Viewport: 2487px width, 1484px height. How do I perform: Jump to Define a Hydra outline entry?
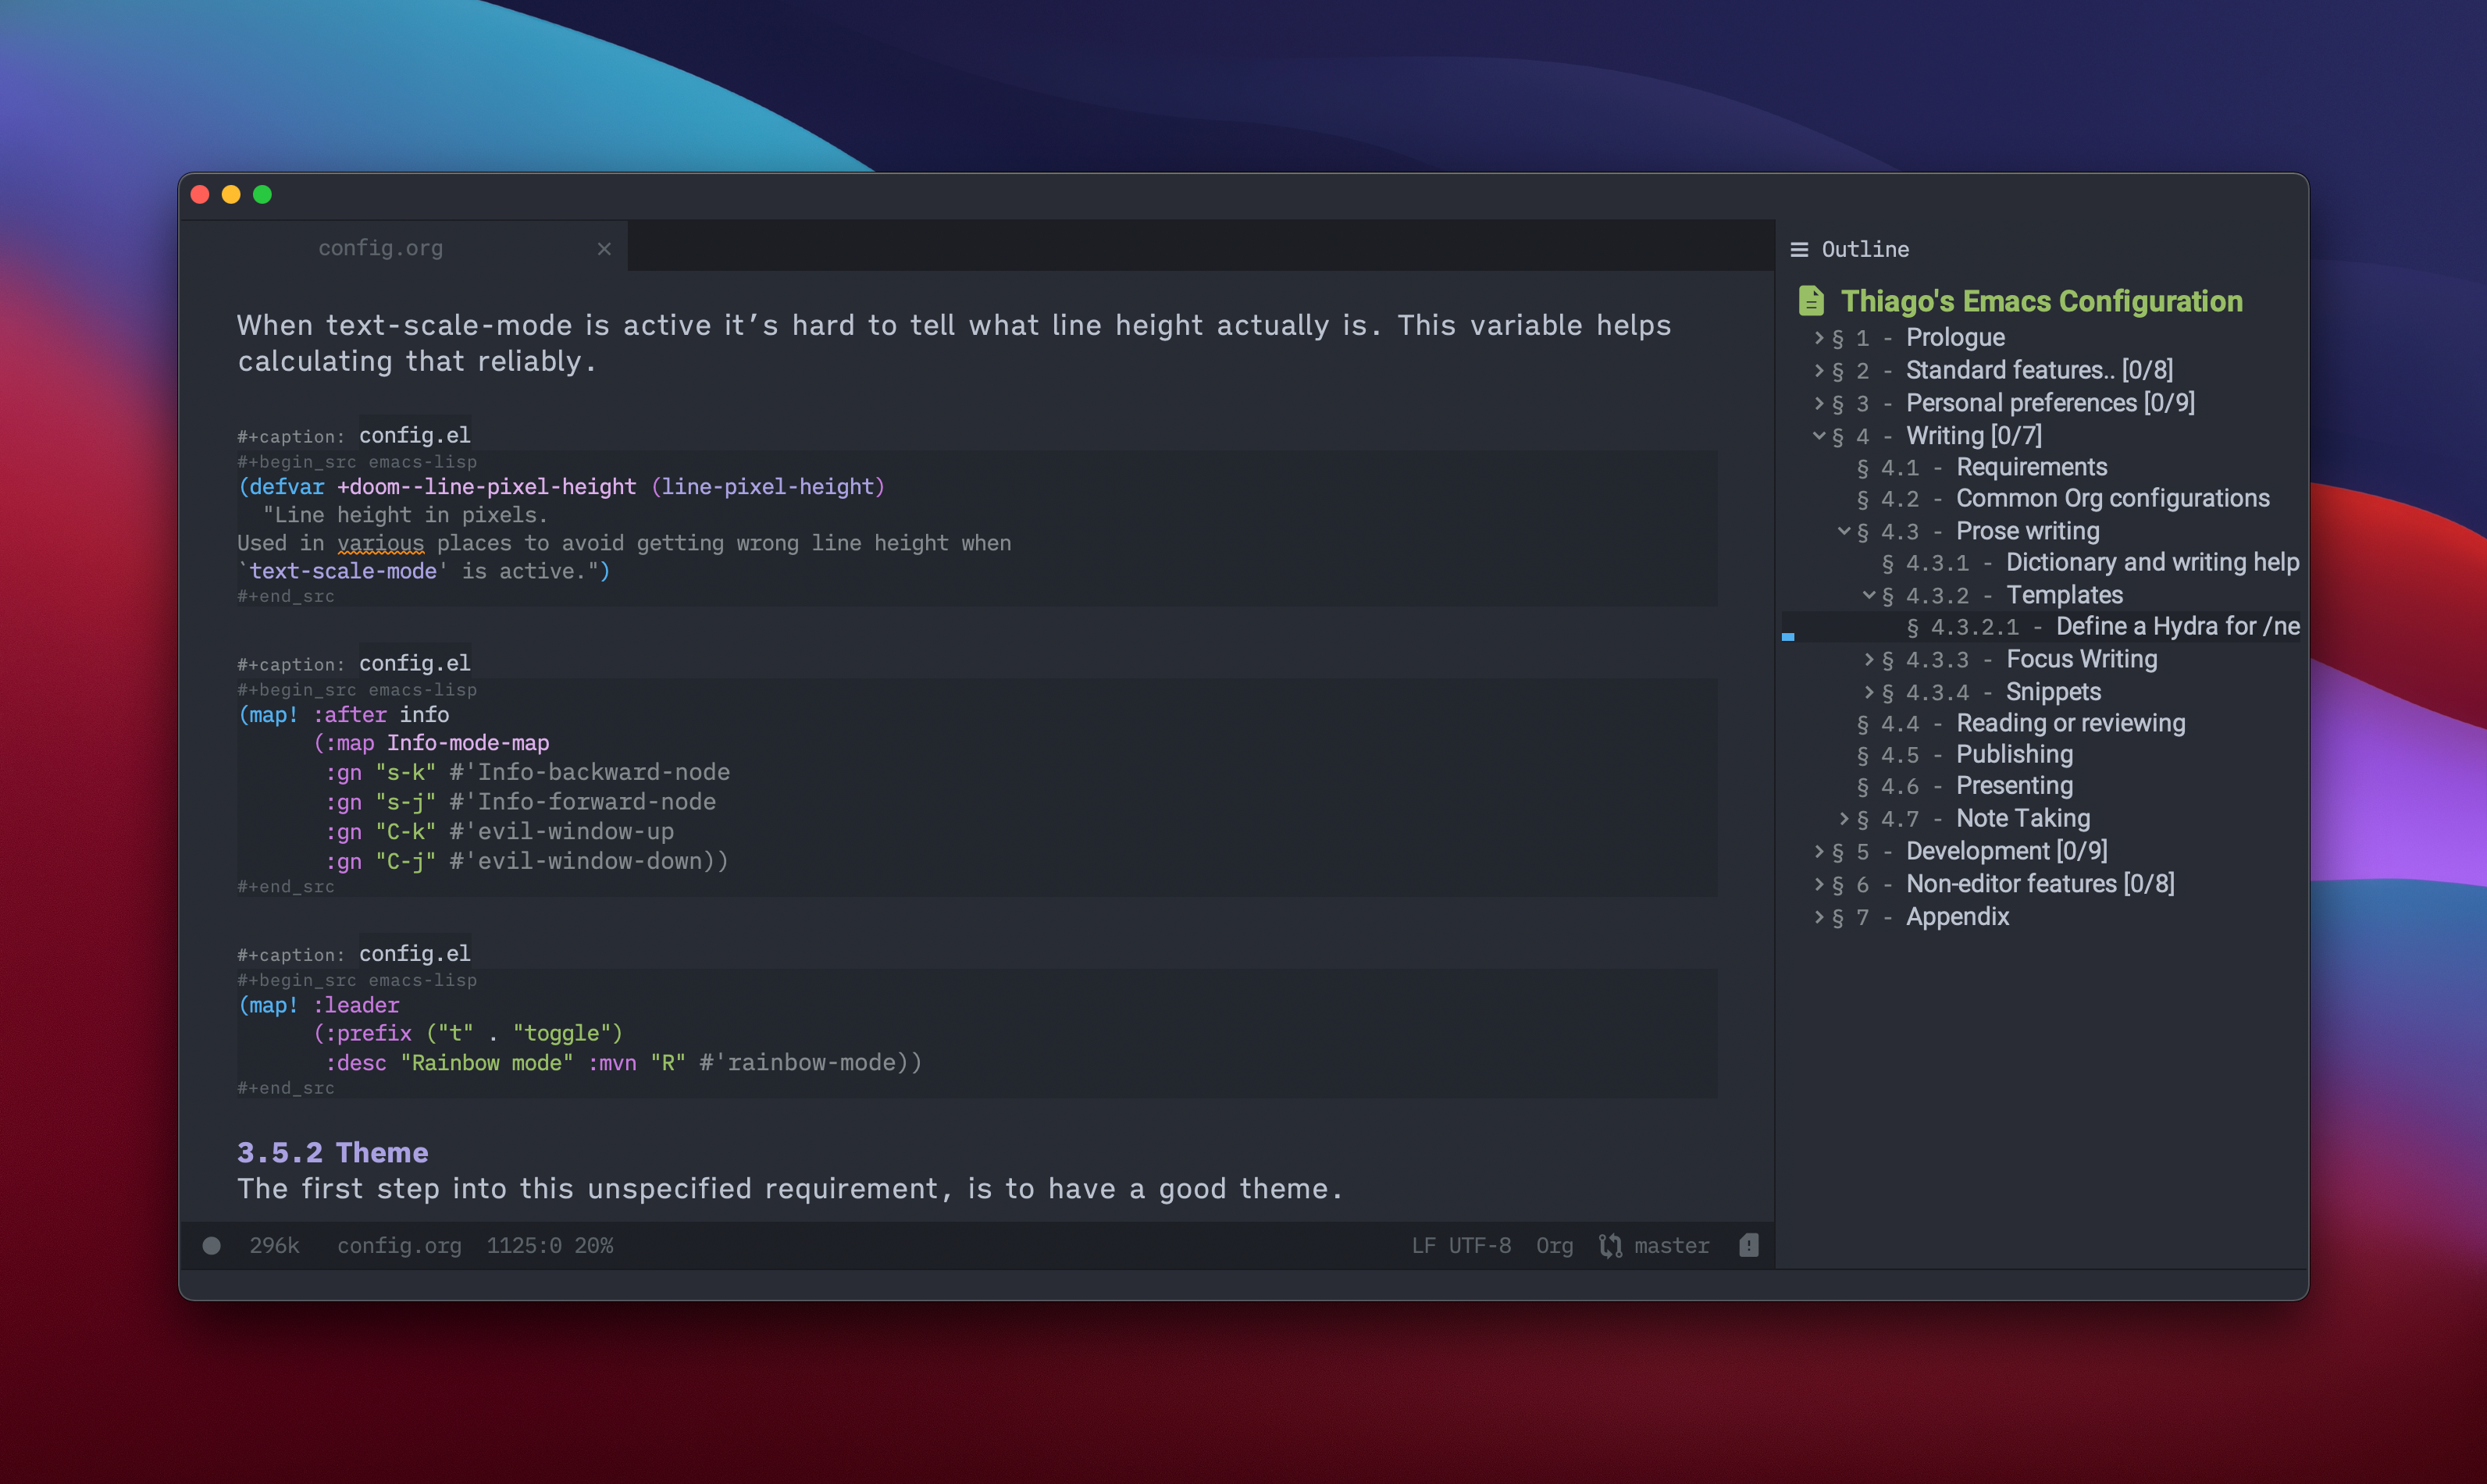click(x=2176, y=627)
